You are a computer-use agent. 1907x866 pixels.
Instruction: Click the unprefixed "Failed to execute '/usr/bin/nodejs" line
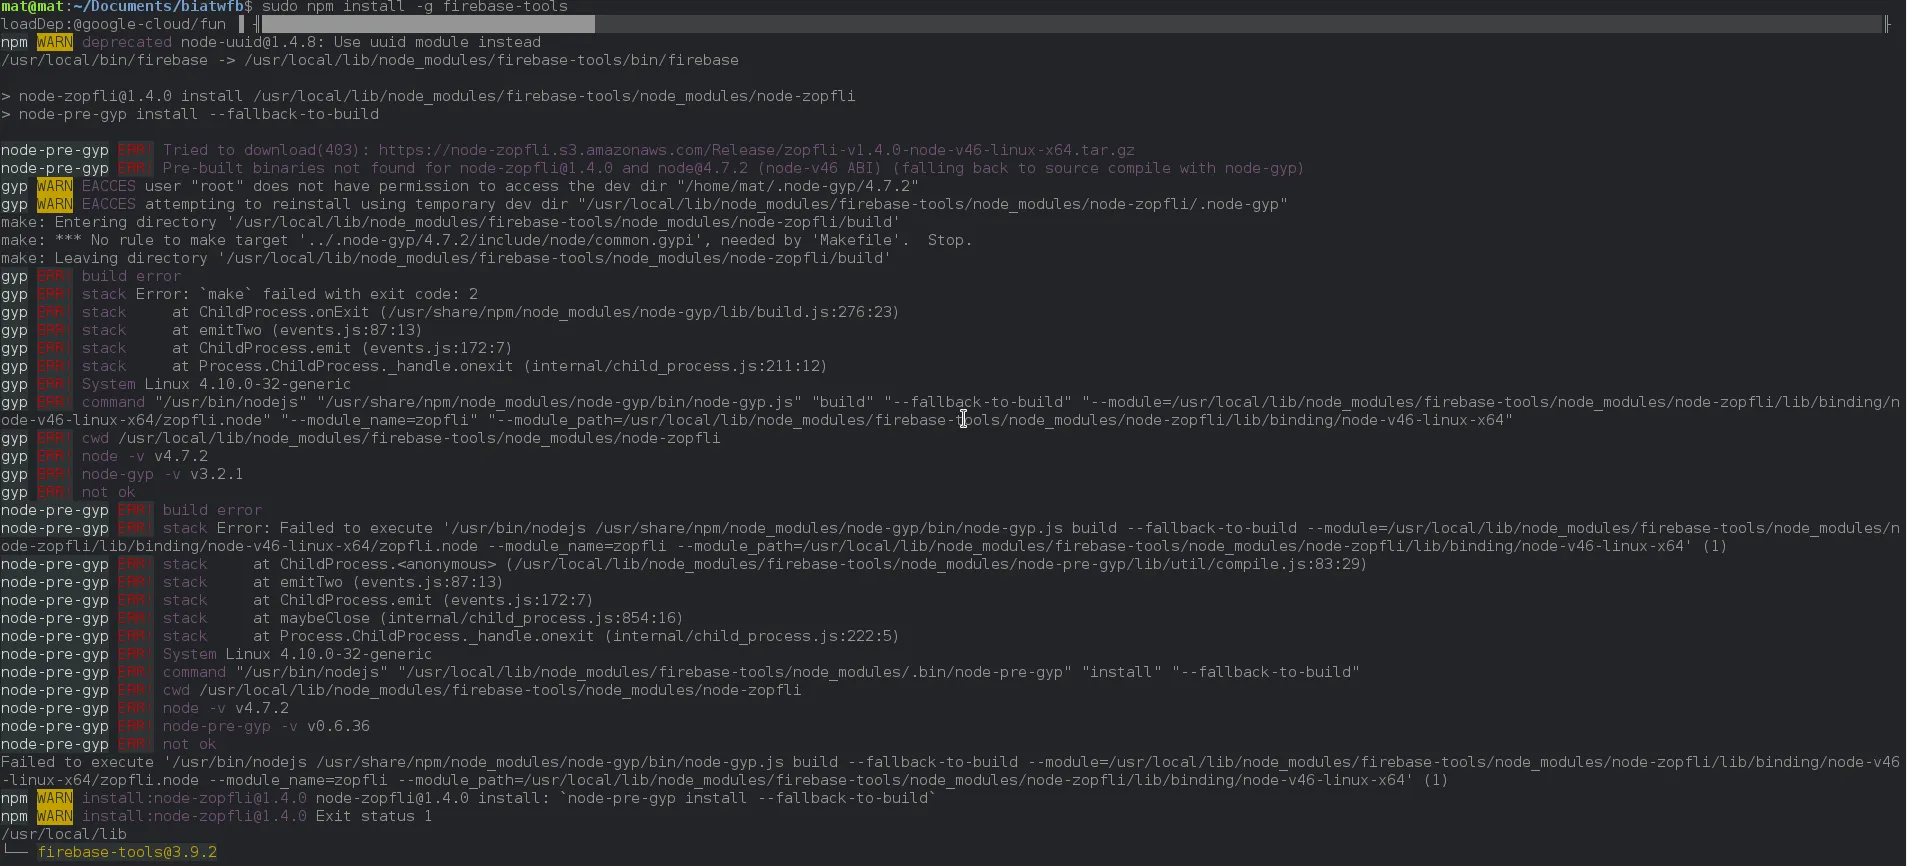coord(950,771)
